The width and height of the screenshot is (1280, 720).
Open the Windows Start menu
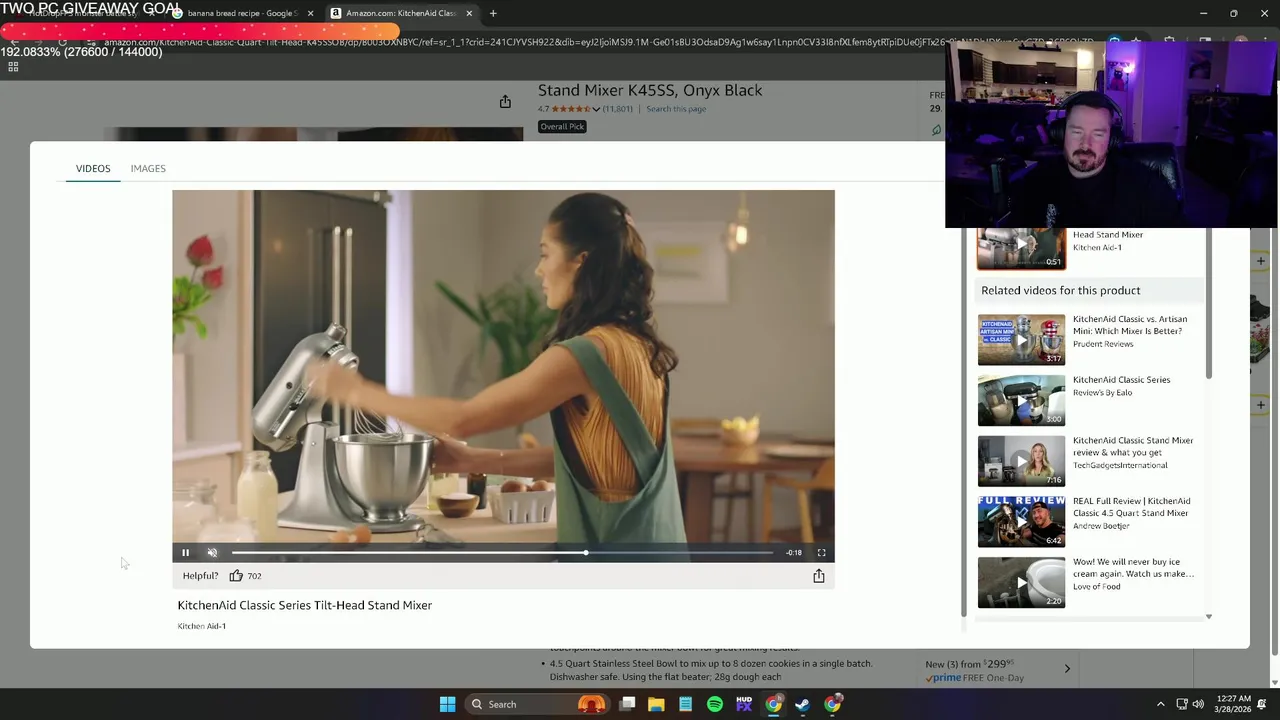pos(447,704)
